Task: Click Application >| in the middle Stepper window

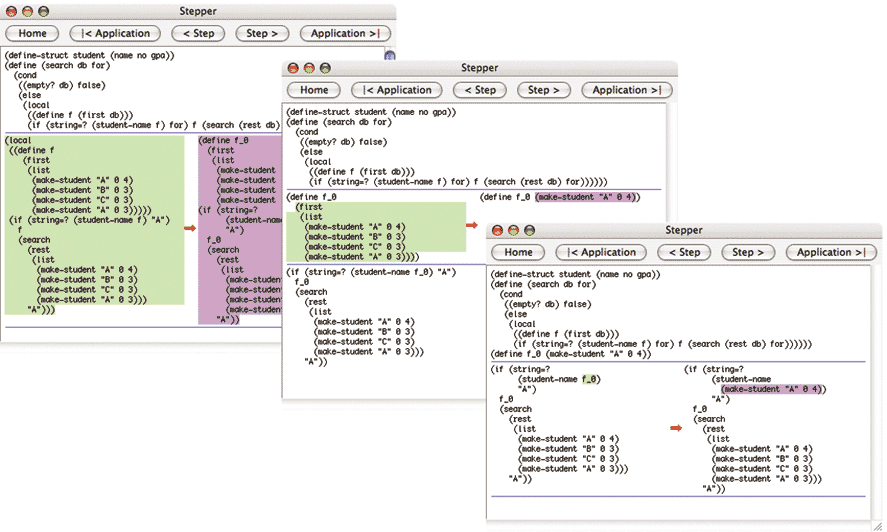Action: click(x=627, y=90)
